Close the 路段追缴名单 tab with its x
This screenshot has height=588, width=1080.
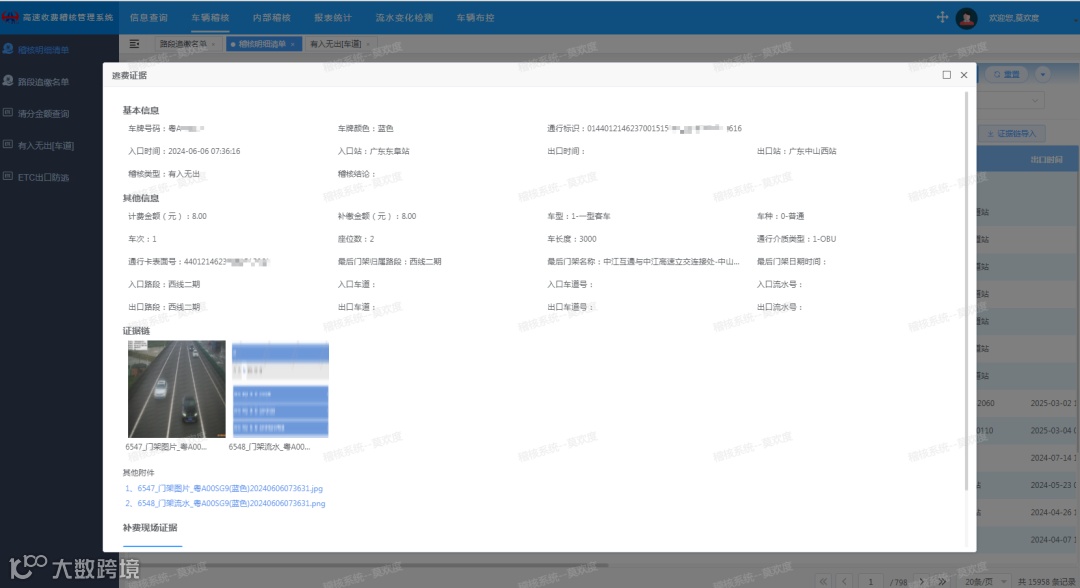[213, 45]
